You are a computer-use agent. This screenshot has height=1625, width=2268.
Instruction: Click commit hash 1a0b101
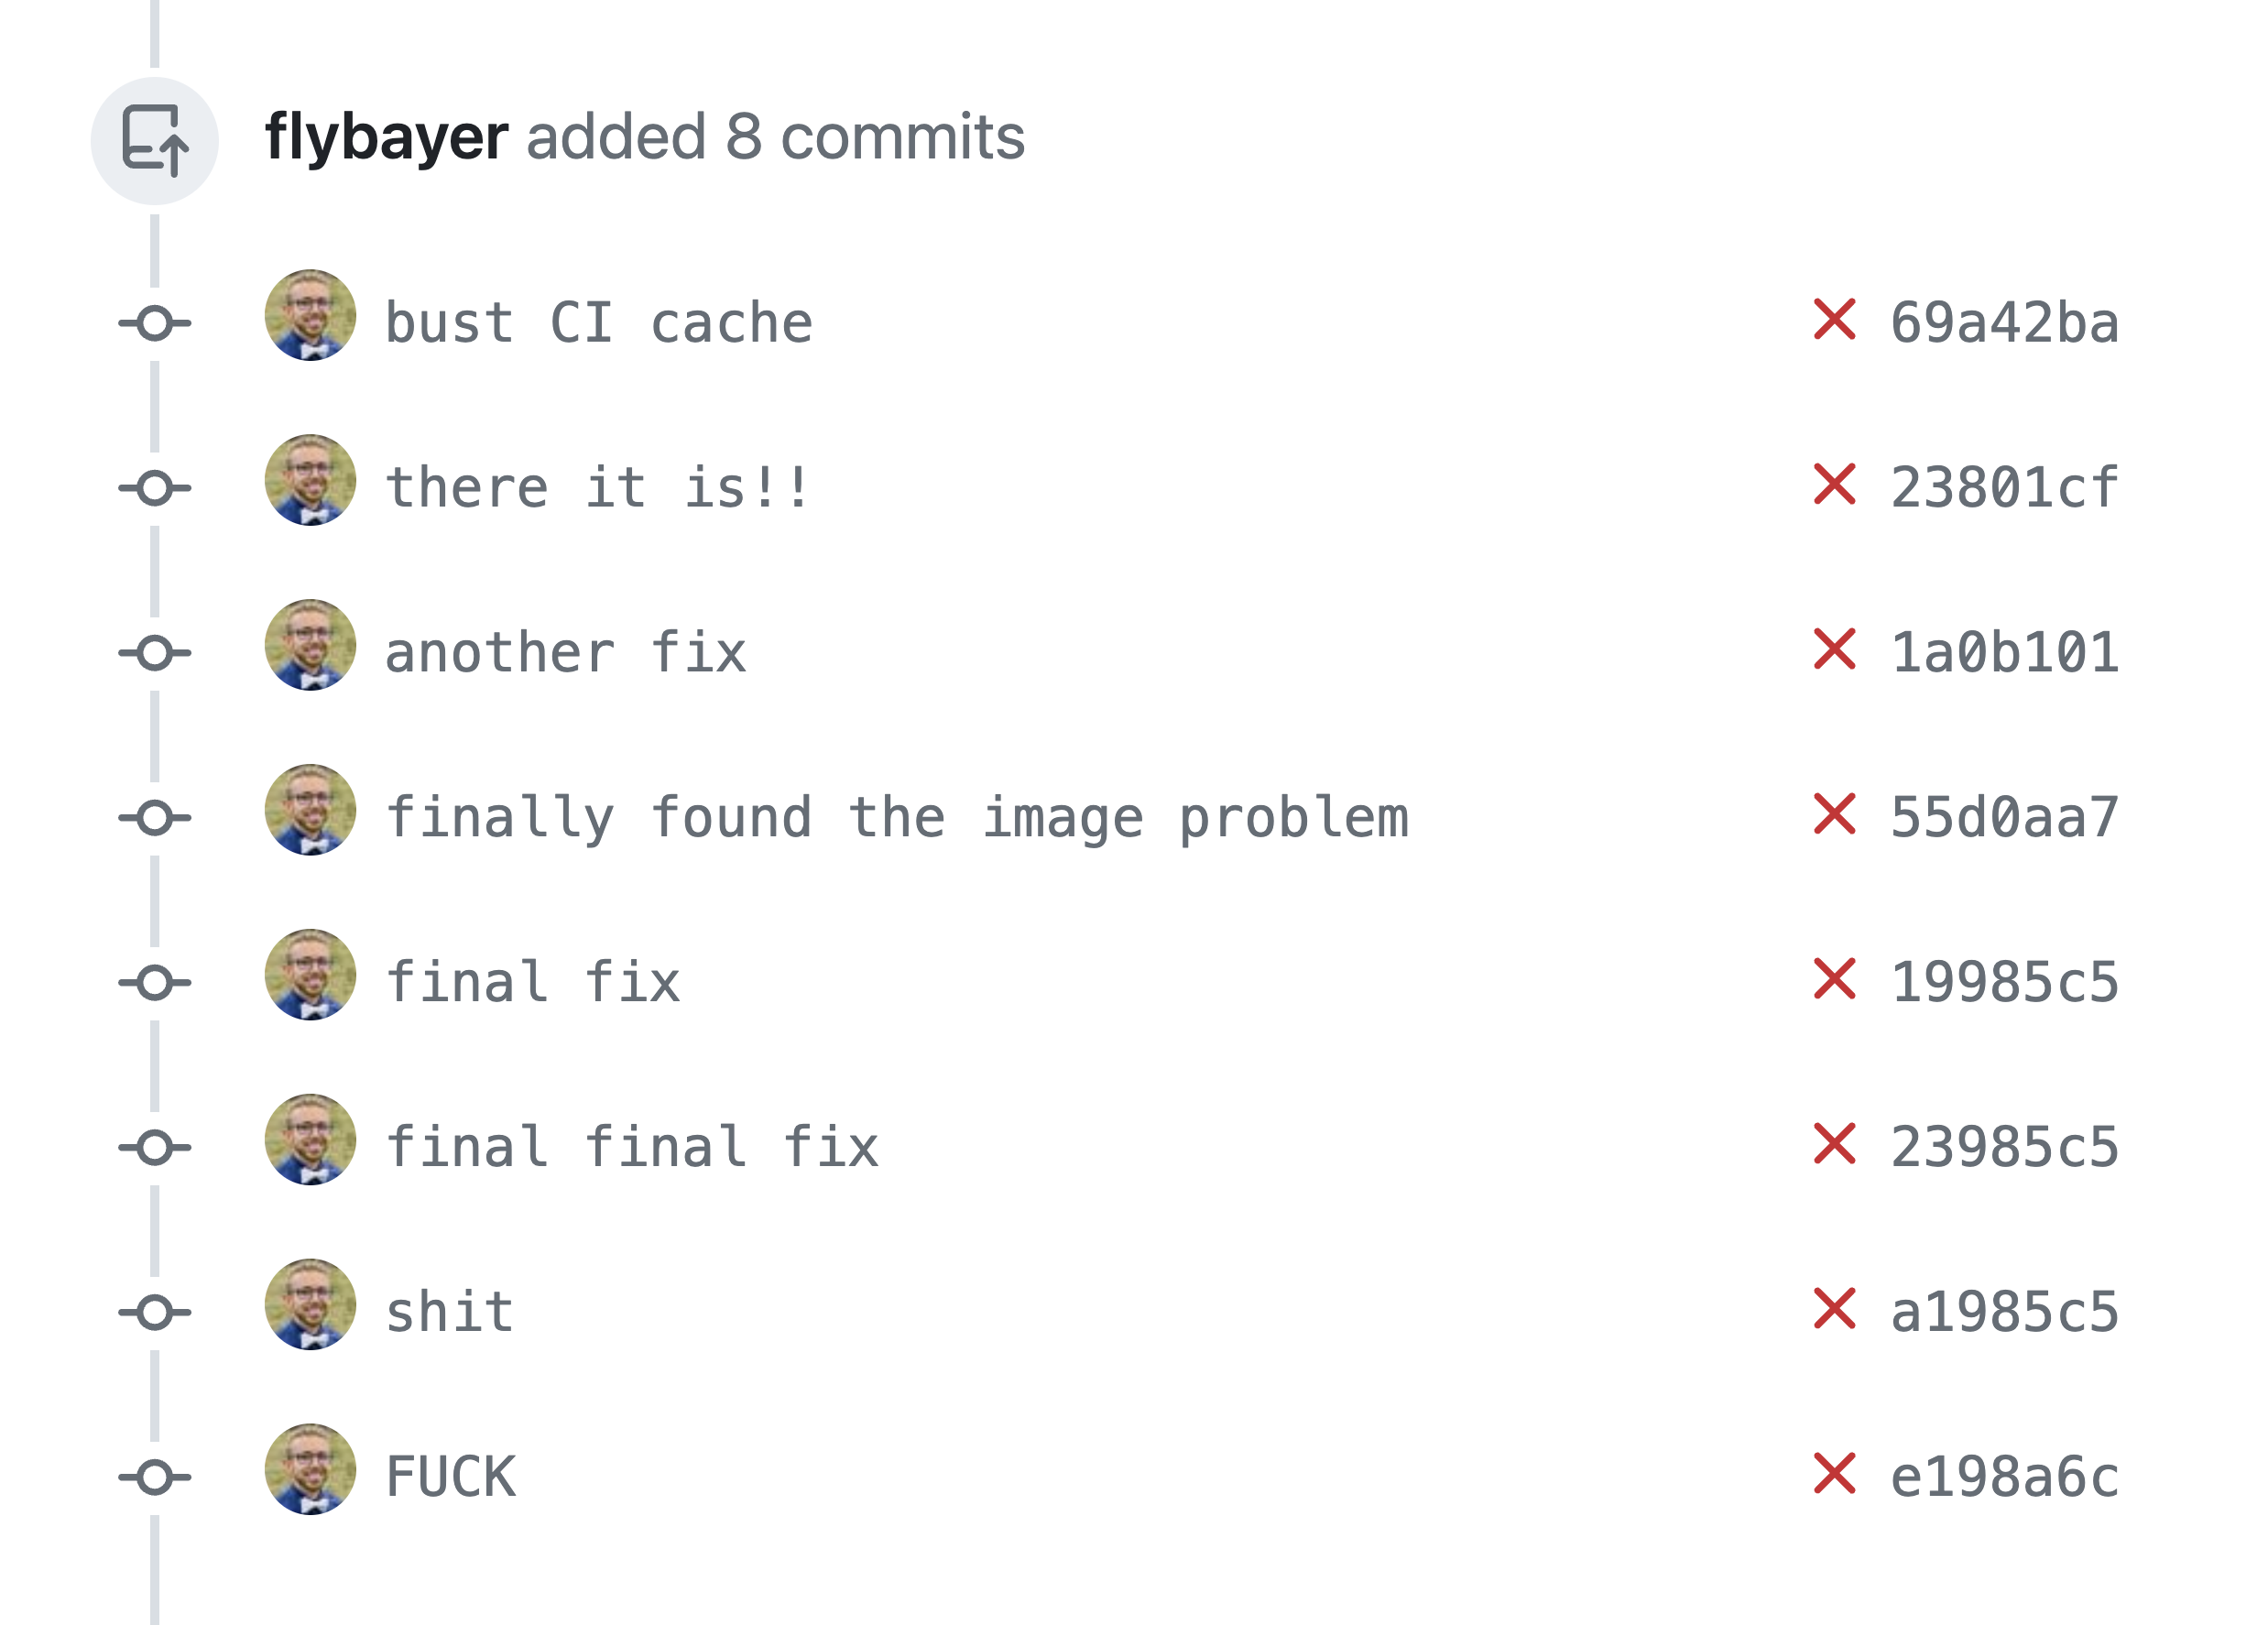point(2004,653)
